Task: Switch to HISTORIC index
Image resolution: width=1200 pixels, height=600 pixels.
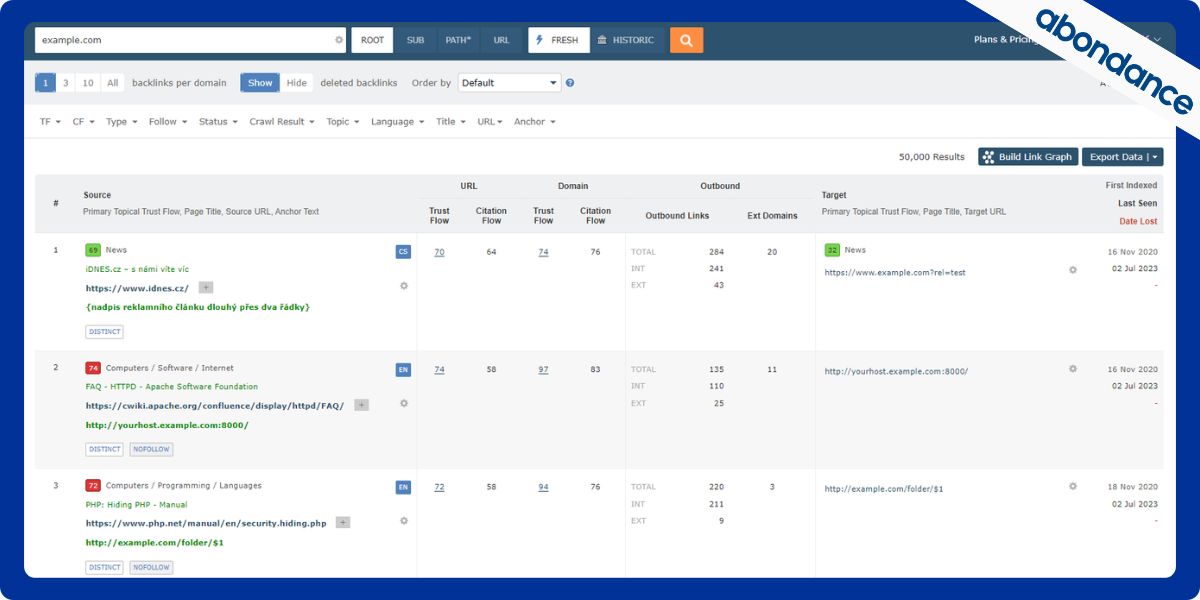Action: 625,40
